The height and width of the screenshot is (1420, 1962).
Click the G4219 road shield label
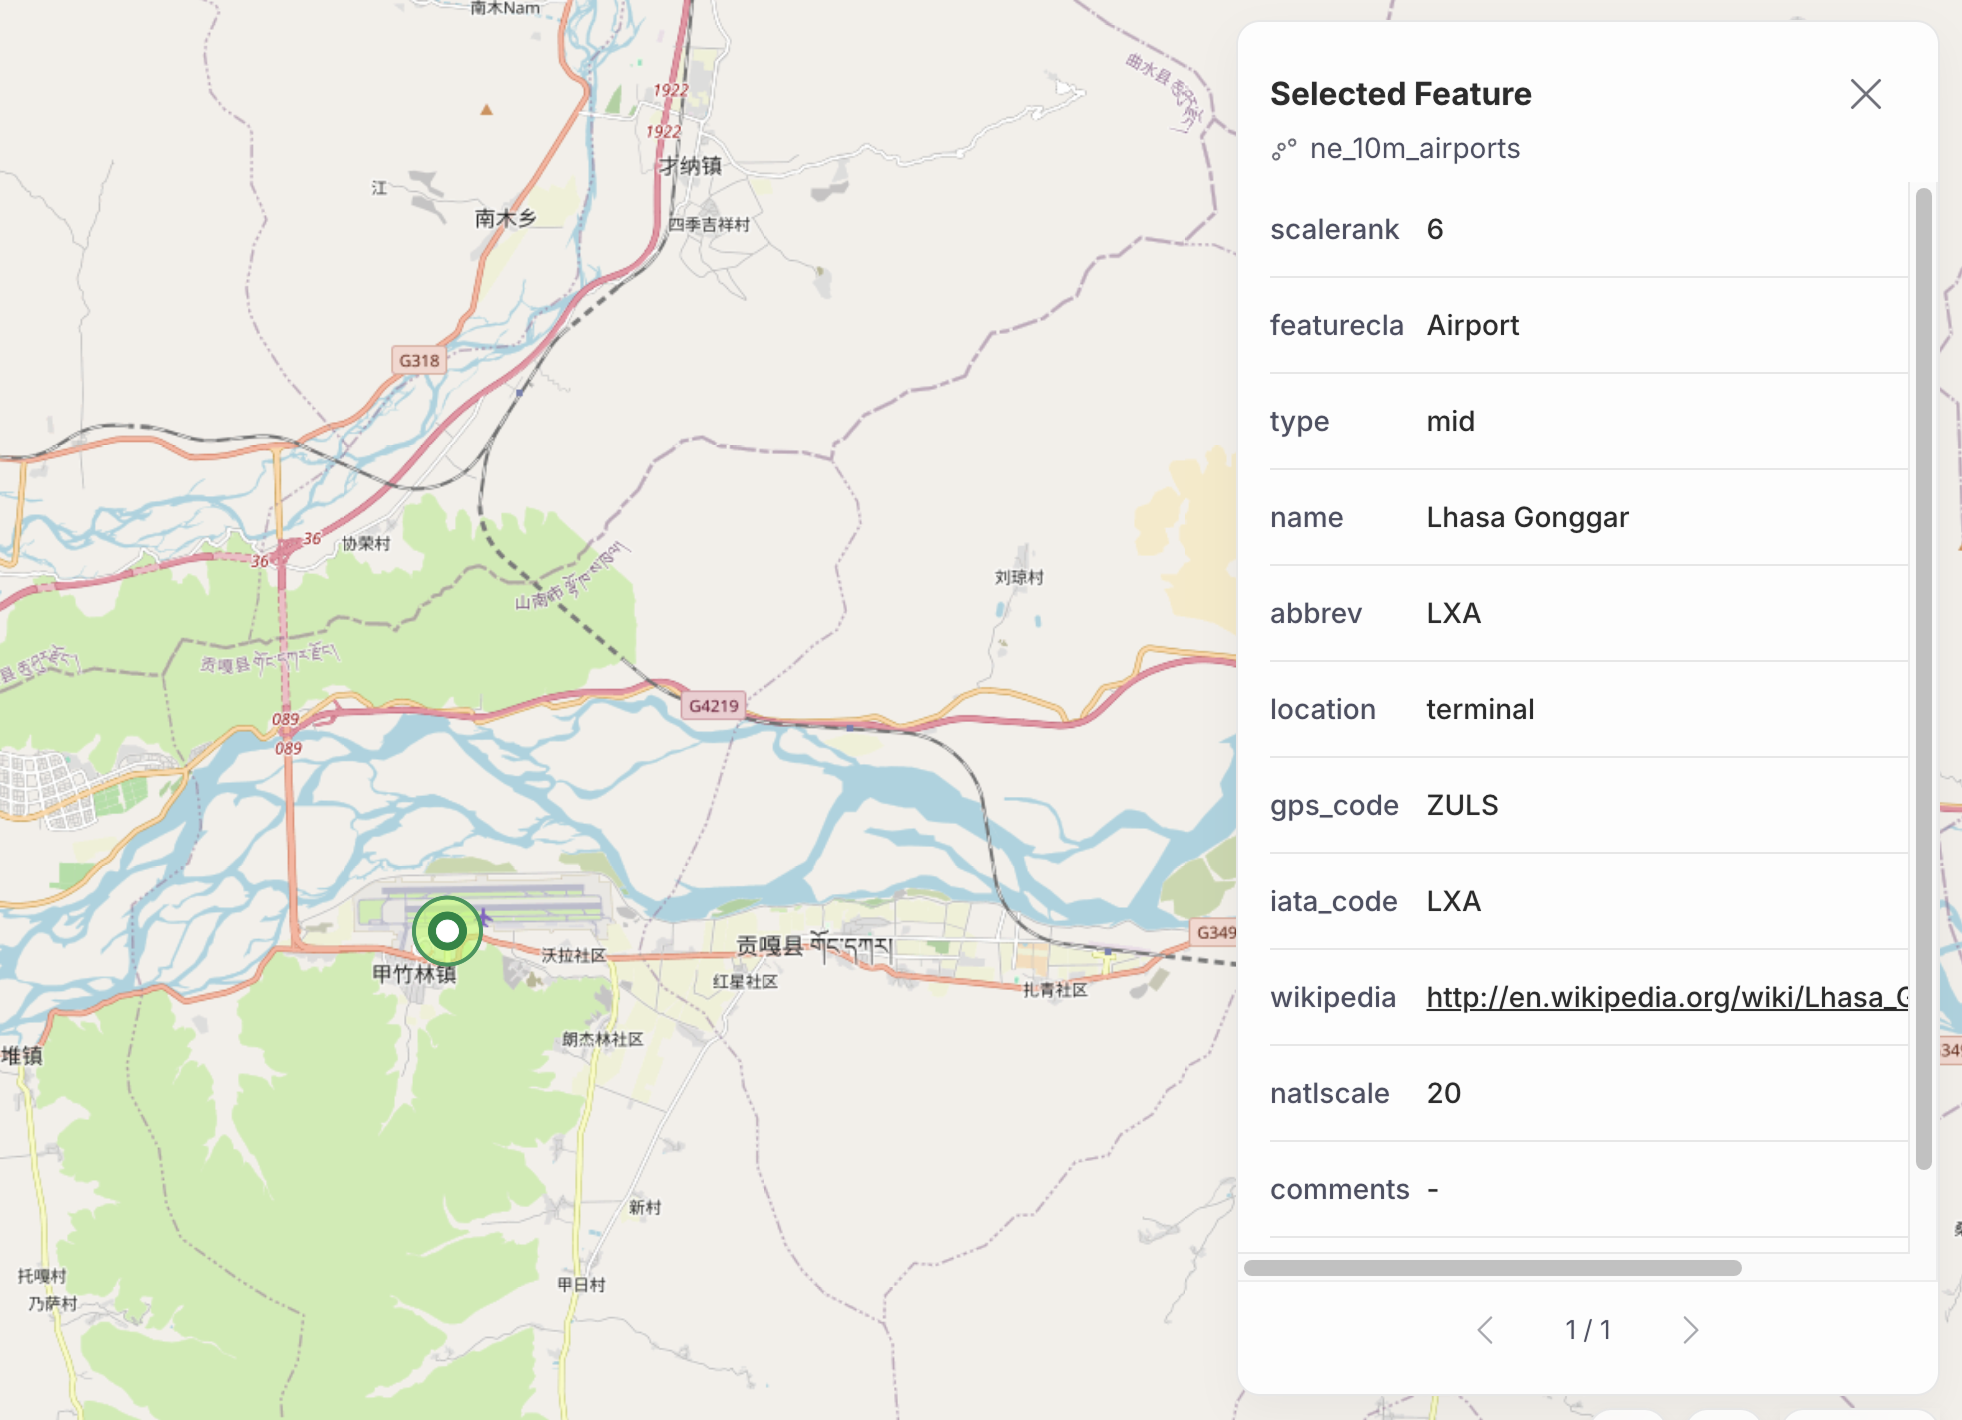coord(712,704)
